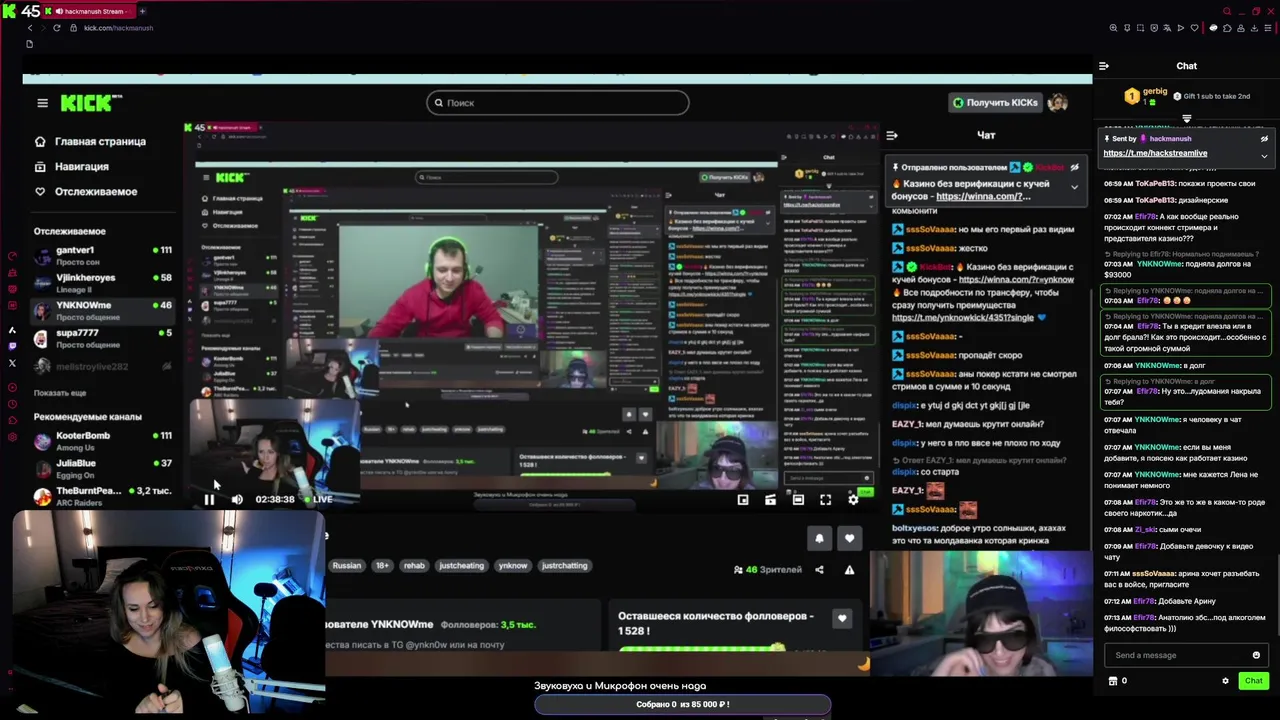Image resolution: width=1280 pixels, height=720 pixels.
Task: Open the JuliaBlue recommended channel
Action: pos(101,468)
